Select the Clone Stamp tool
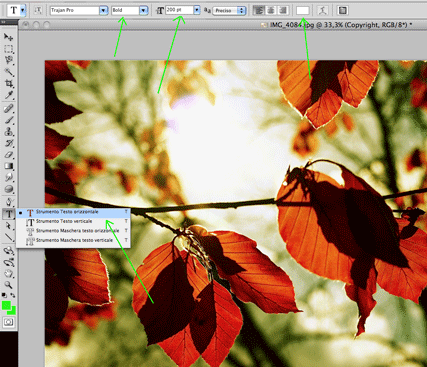This screenshot has height=367, width=427. point(9,131)
